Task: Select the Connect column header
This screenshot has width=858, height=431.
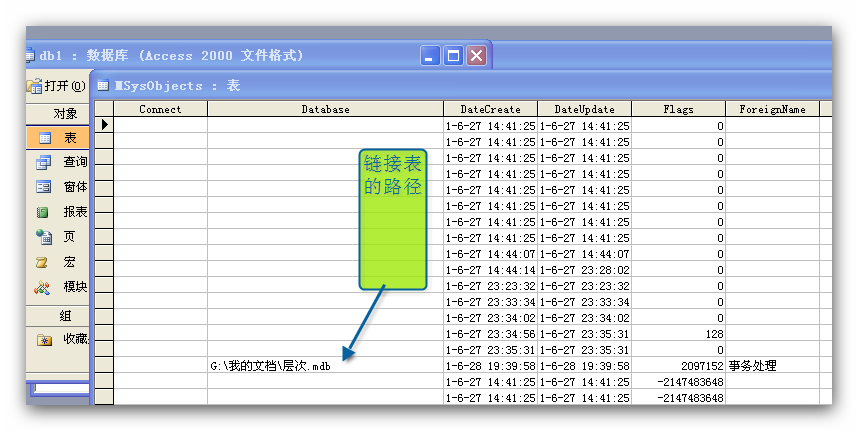Action: pyautogui.click(x=160, y=109)
